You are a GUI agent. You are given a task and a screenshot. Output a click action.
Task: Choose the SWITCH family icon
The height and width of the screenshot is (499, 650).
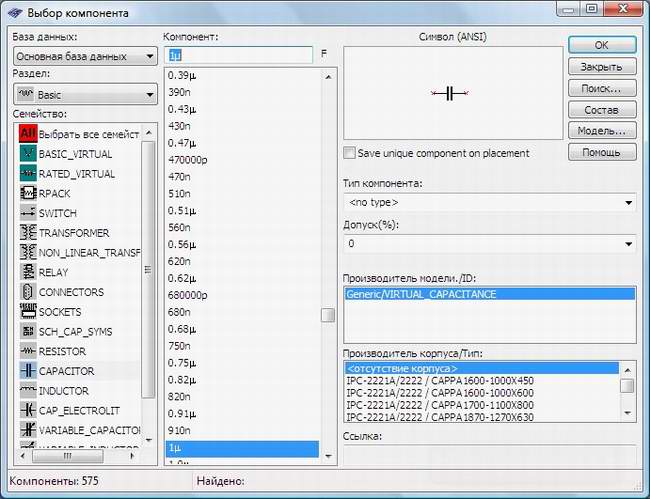point(28,213)
